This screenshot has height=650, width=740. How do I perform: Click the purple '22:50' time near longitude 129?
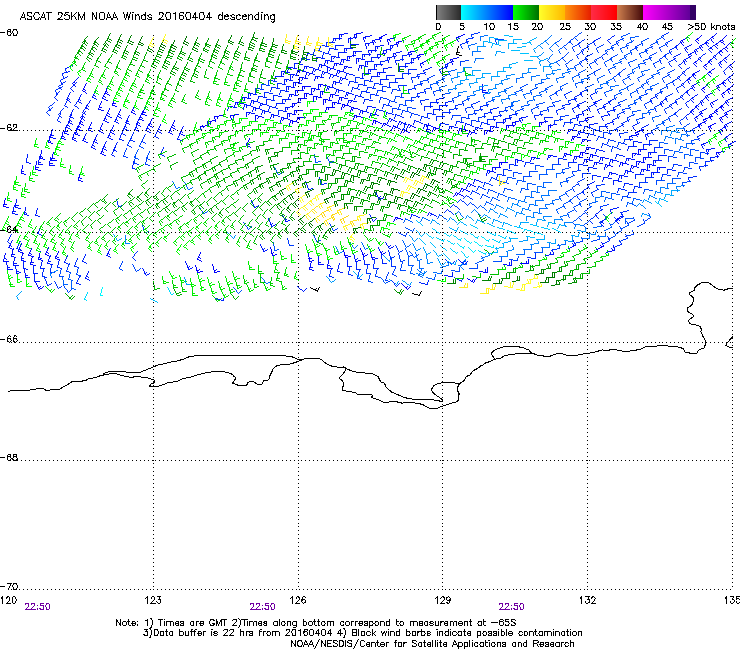[x=512, y=607]
